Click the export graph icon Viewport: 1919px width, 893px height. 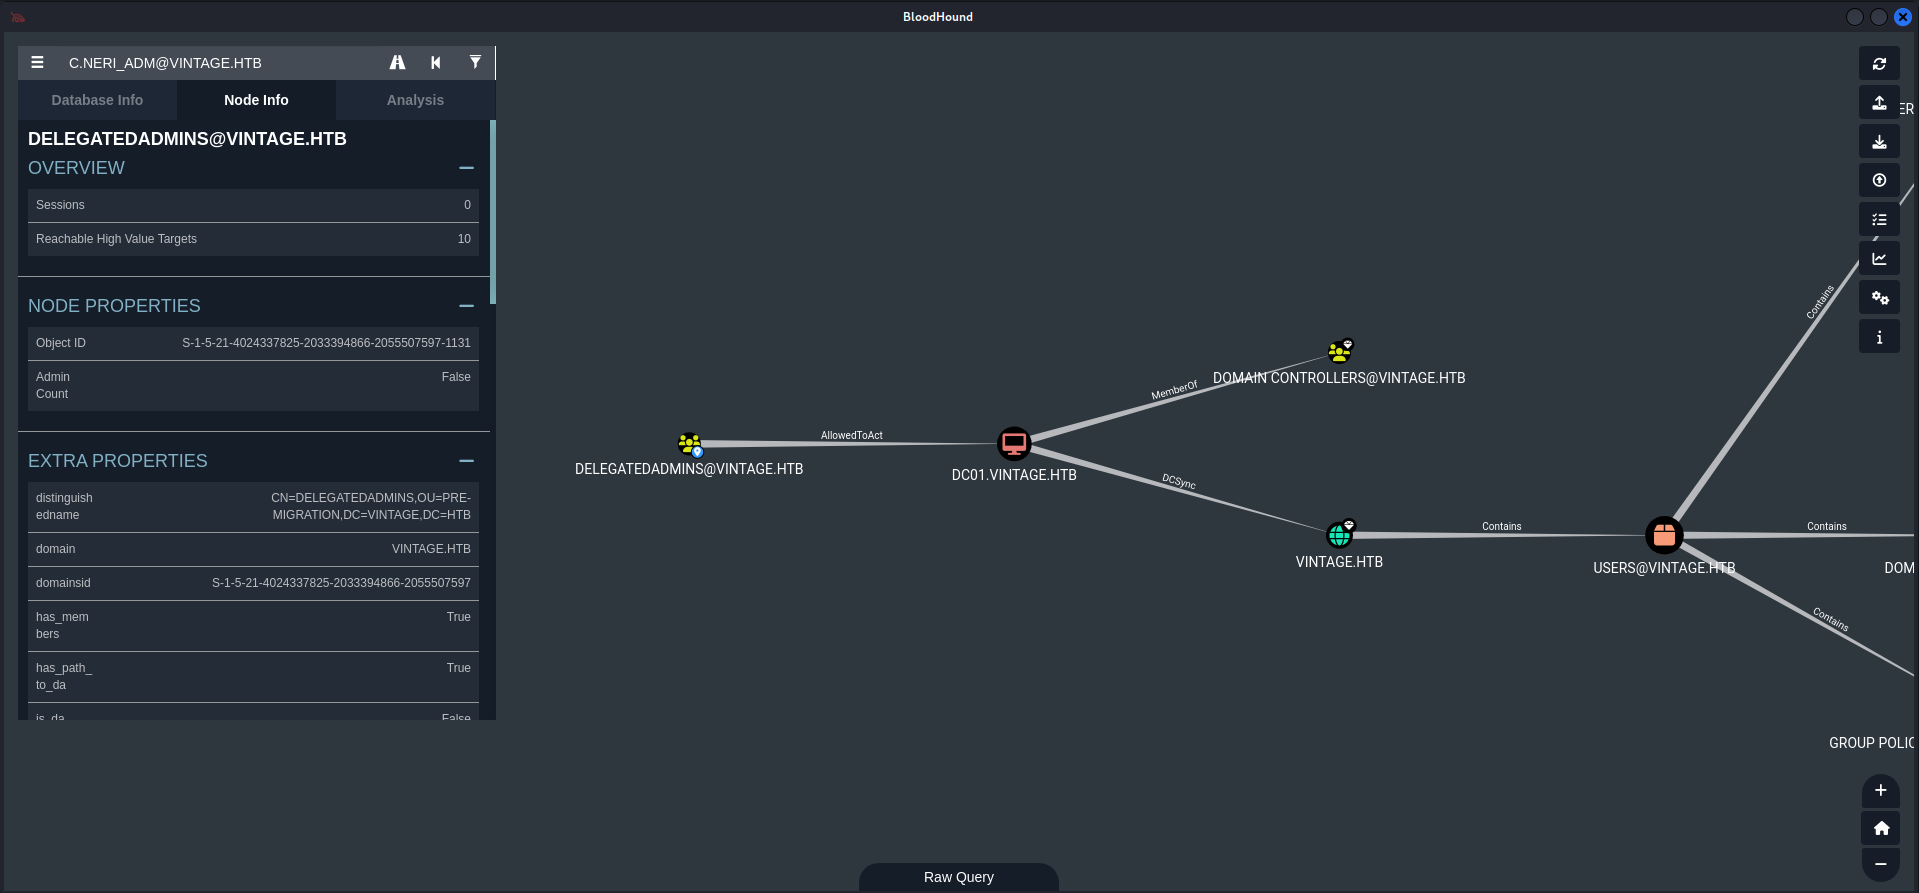1879,102
